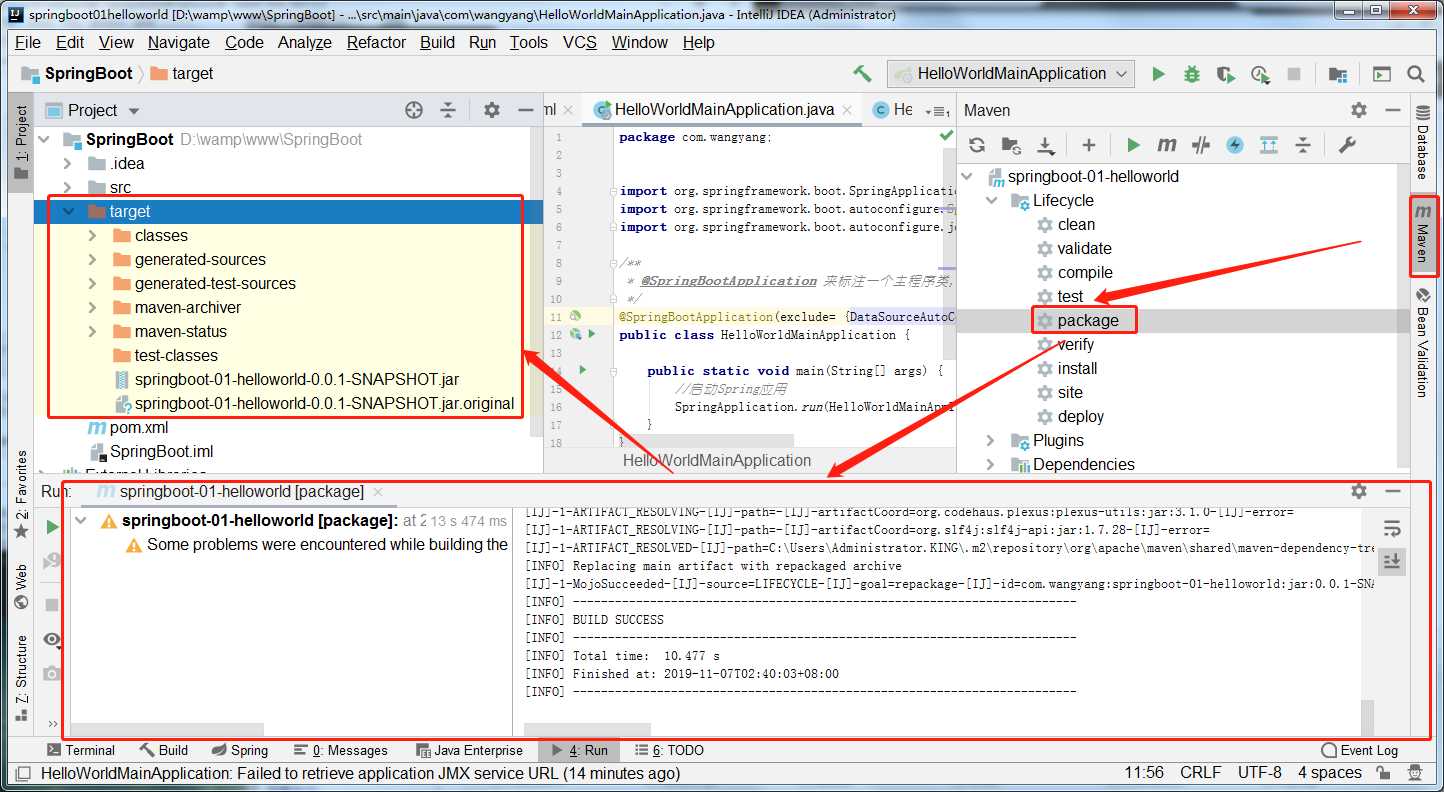Toggle scroll to end in Run console

[x=1392, y=562]
